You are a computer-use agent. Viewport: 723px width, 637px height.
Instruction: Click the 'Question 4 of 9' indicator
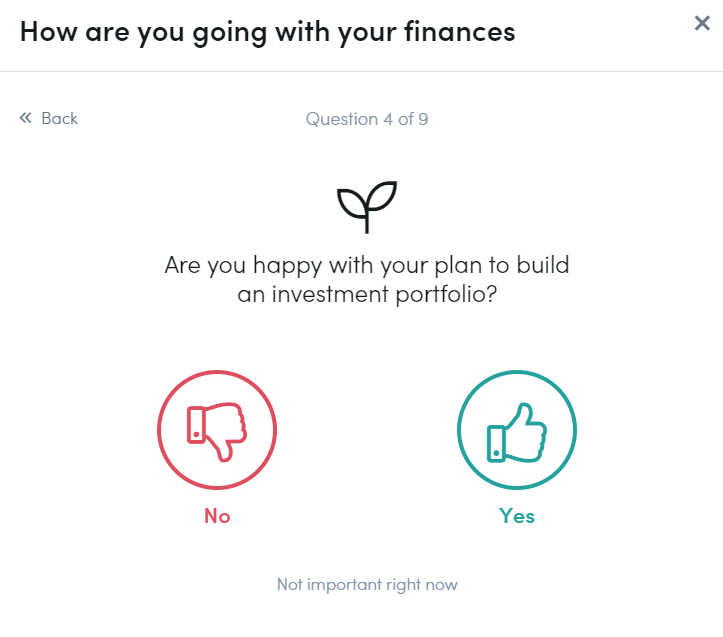[x=367, y=119]
